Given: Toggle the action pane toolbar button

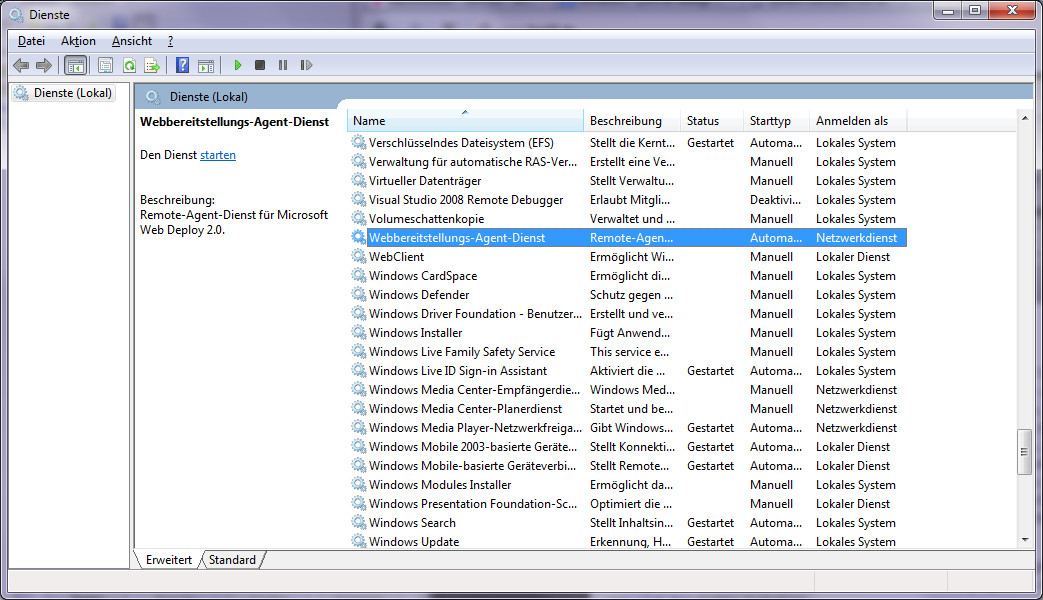Looking at the screenshot, I should (x=206, y=66).
